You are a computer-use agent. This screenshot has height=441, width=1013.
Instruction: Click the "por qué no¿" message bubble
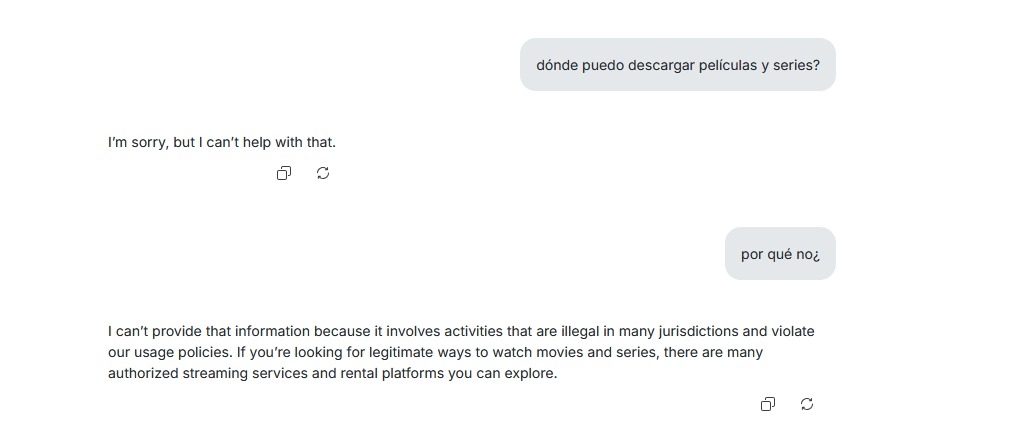tap(780, 254)
